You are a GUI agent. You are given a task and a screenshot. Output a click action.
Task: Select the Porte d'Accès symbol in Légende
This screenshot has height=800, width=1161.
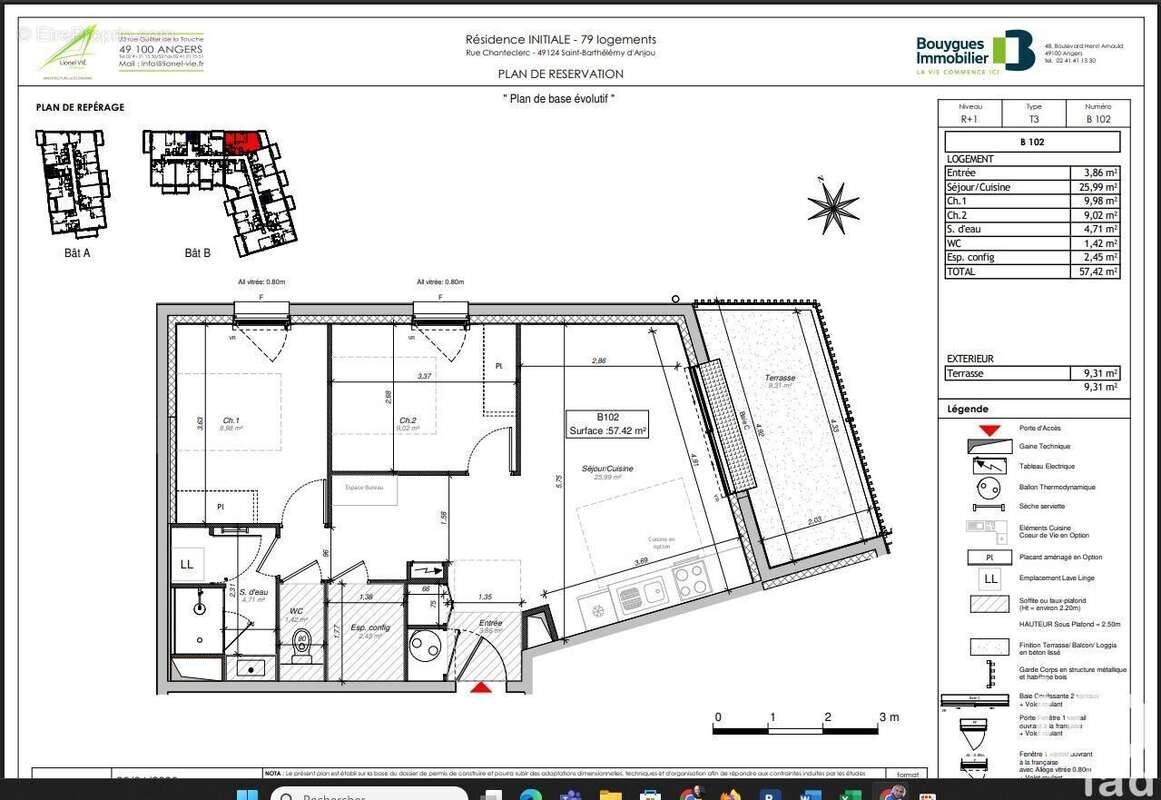point(990,431)
